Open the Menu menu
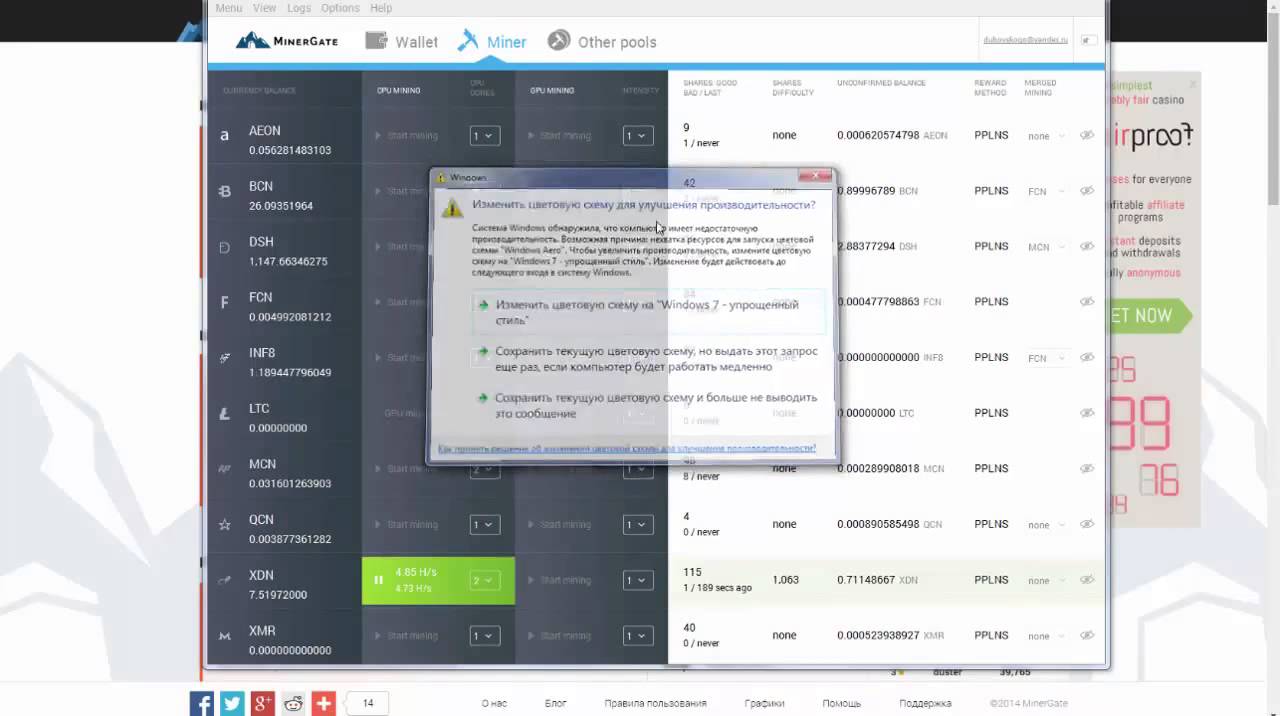The width and height of the screenshot is (1280, 716). 229,8
